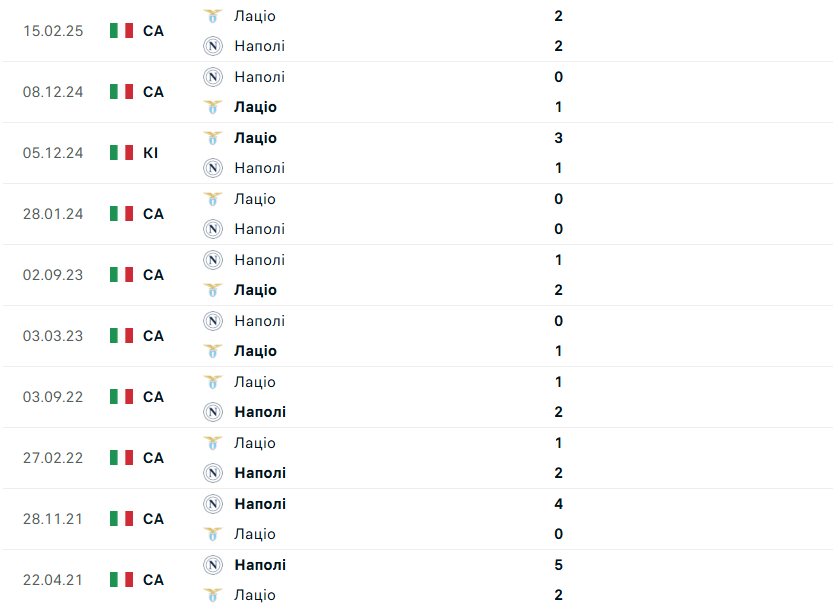Click the Italian flag in the 22.04.21 row
Screen dimensions: 836x609
tap(121, 580)
